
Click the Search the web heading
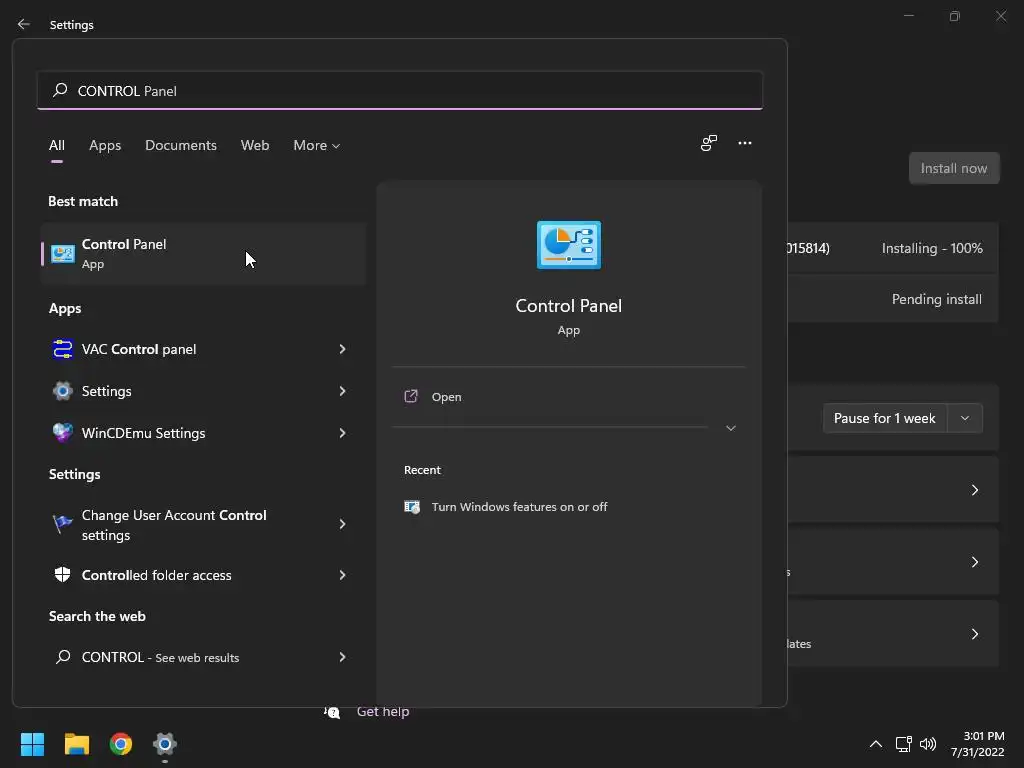[x=97, y=616]
